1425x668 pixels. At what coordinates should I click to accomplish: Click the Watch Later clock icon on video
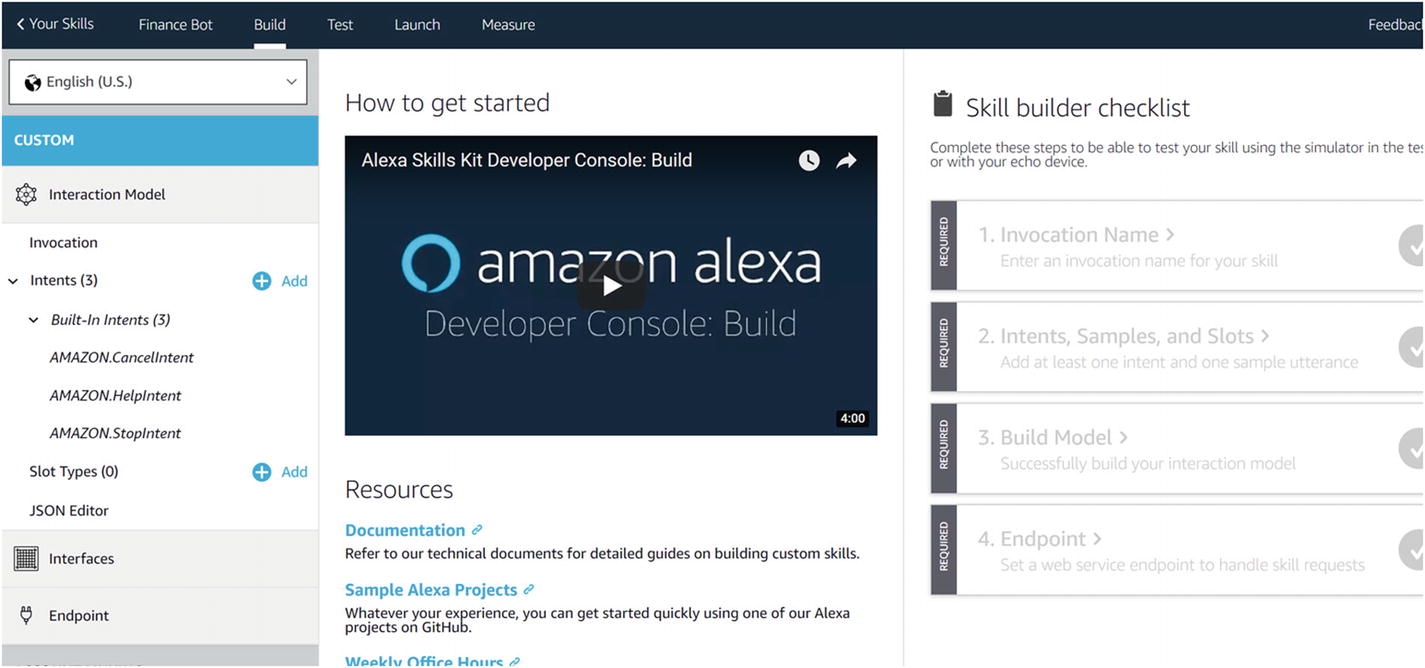pos(809,160)
